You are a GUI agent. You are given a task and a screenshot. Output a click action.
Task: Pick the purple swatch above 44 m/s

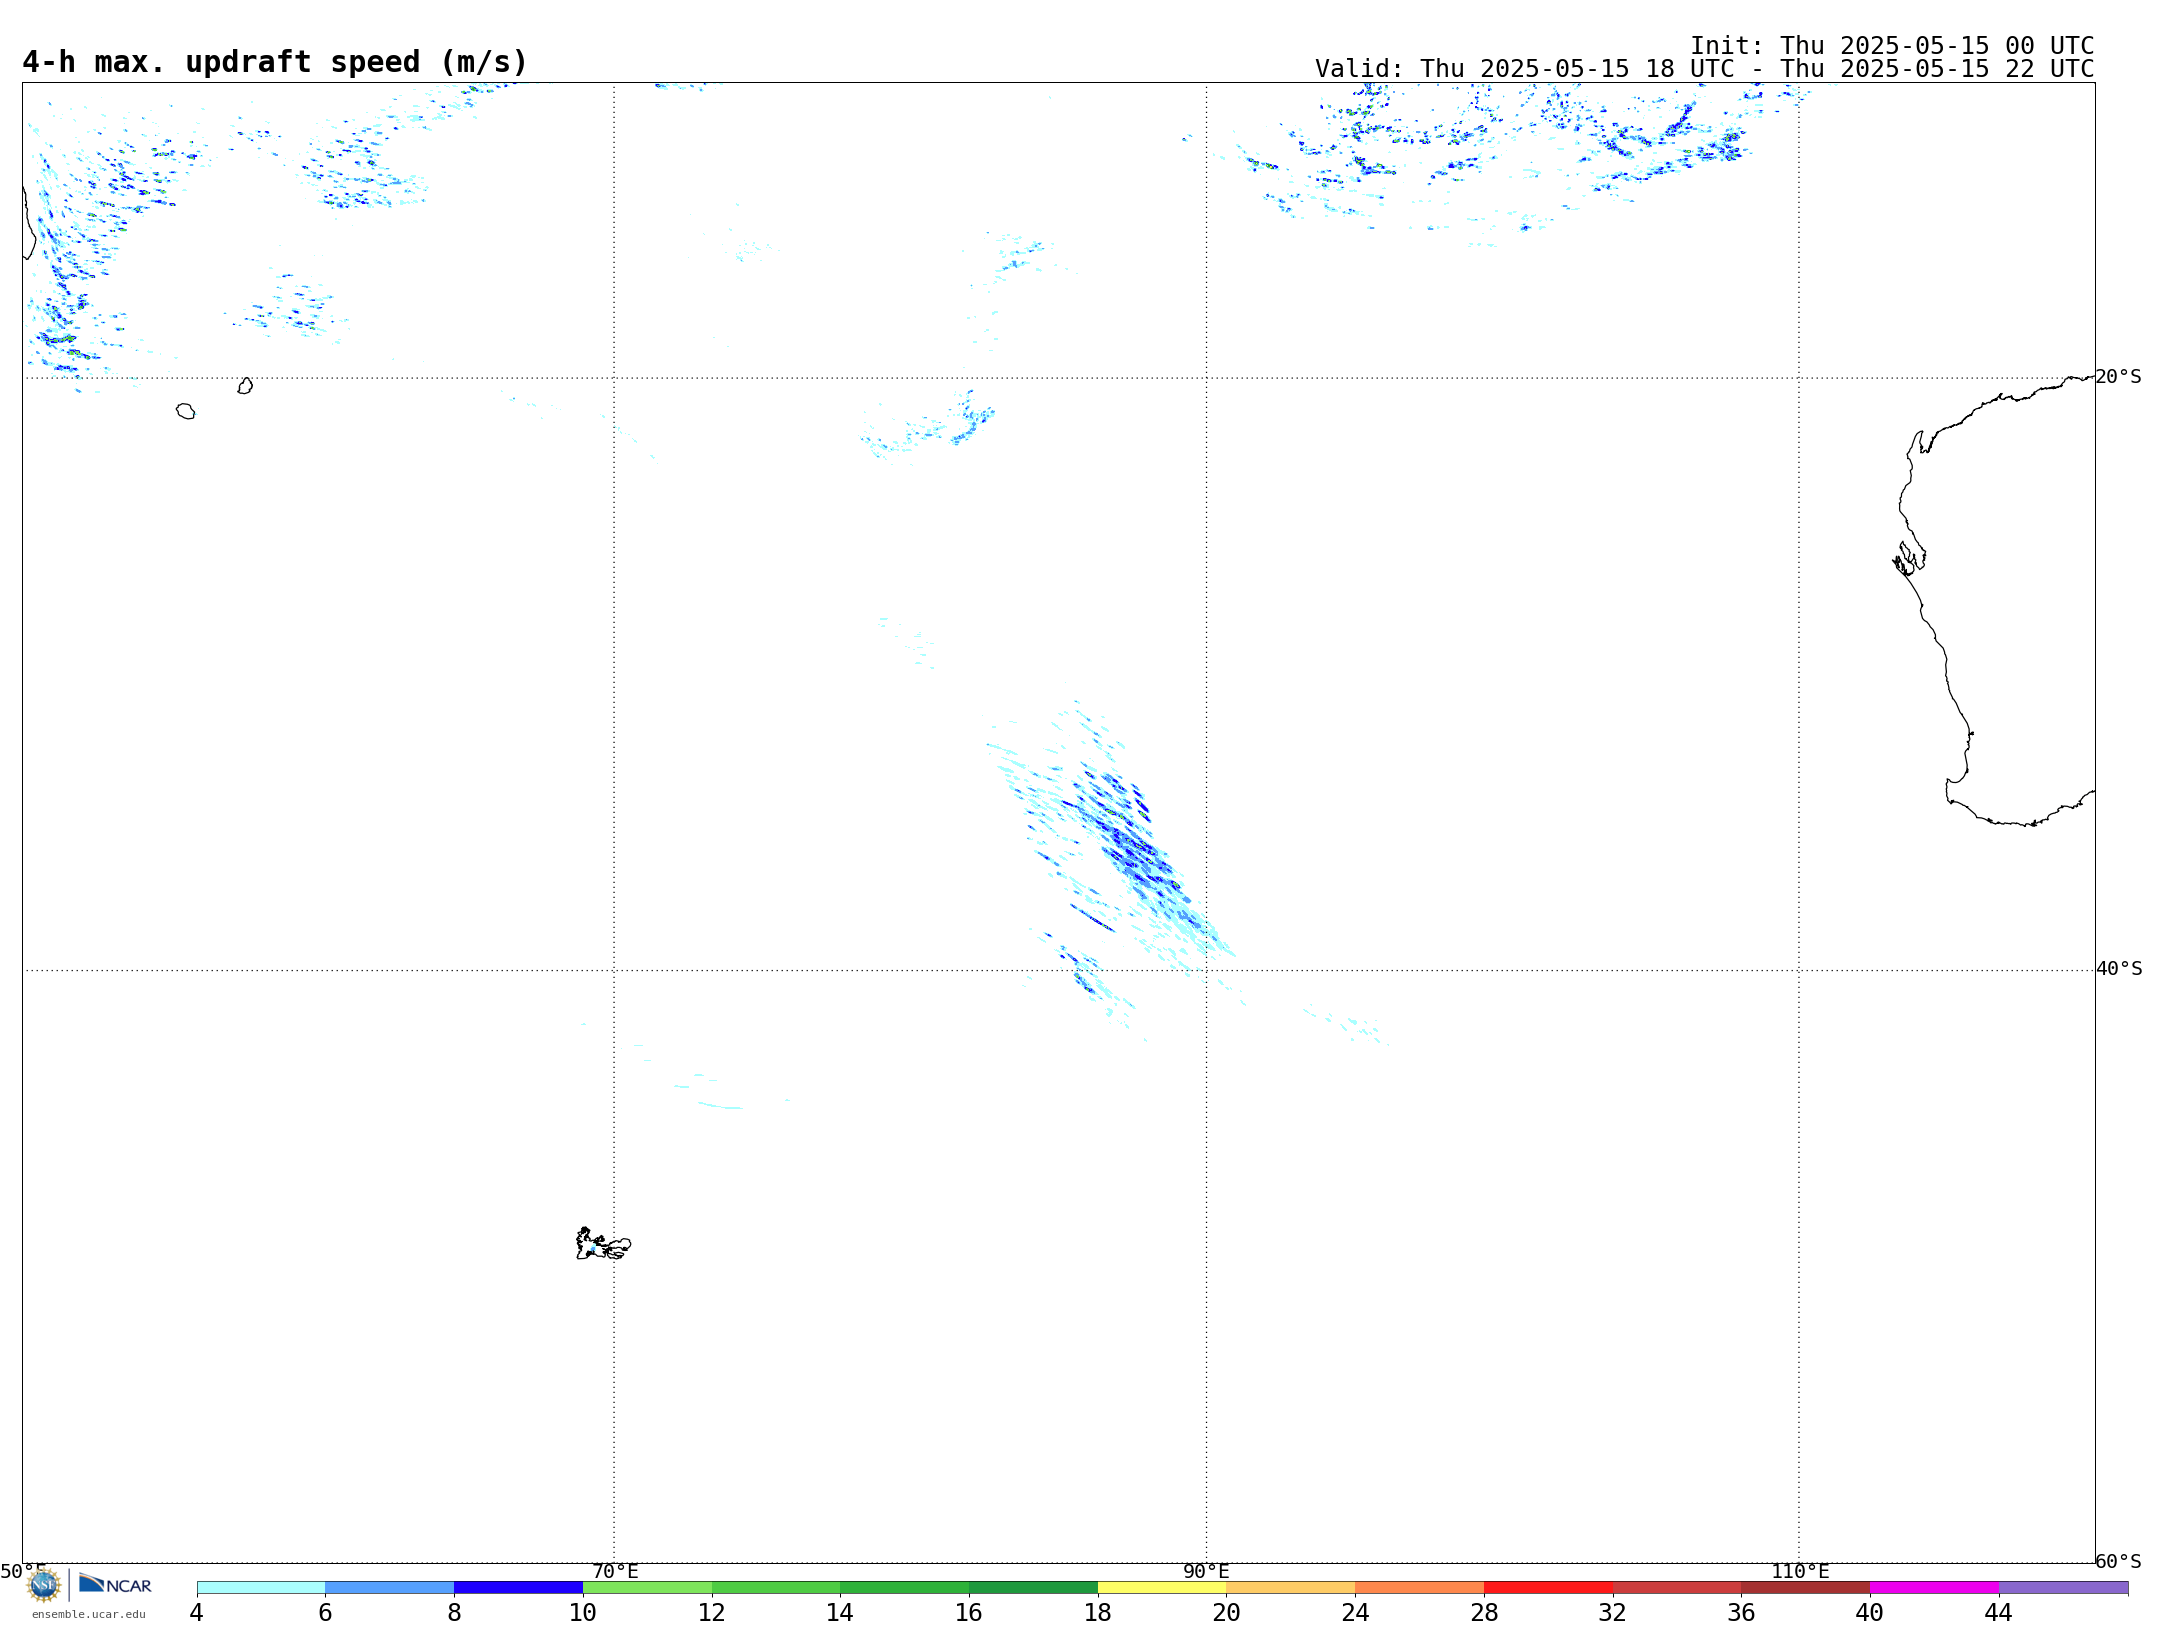2063,1588
